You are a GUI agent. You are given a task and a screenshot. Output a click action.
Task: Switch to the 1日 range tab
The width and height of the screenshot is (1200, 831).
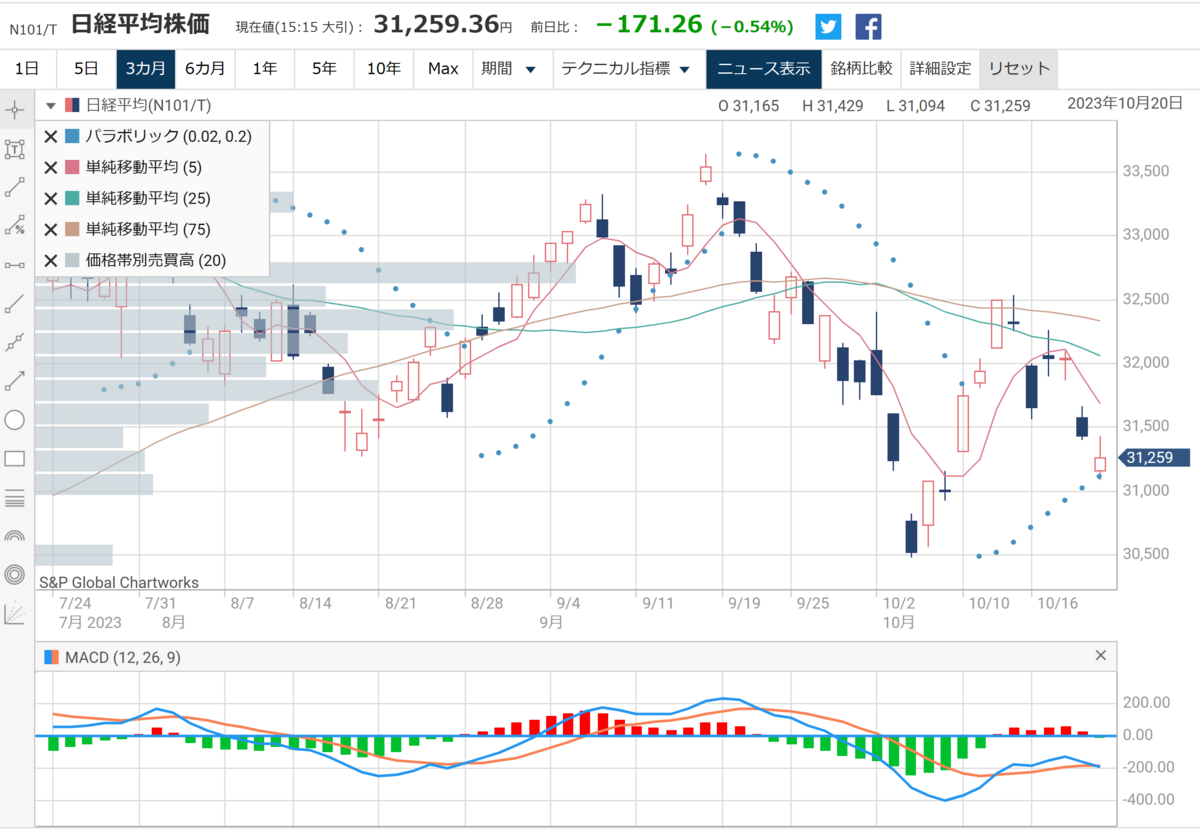point(27,69)
